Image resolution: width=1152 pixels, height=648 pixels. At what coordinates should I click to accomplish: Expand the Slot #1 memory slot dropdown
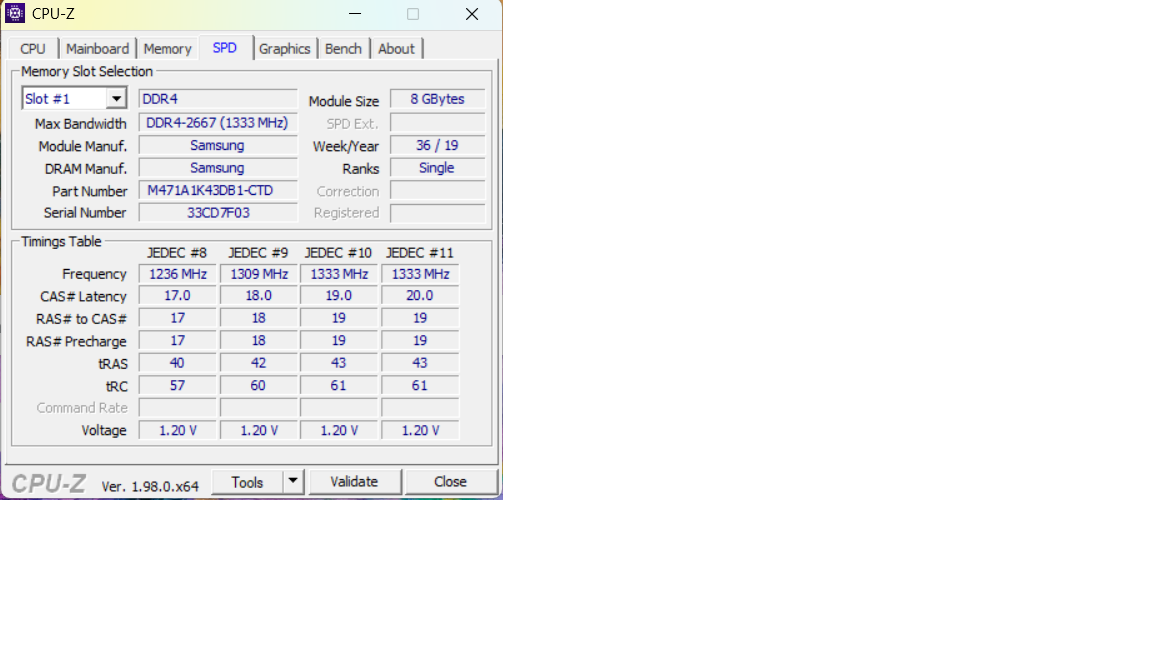pyautogui.click(x=116, y=99)
